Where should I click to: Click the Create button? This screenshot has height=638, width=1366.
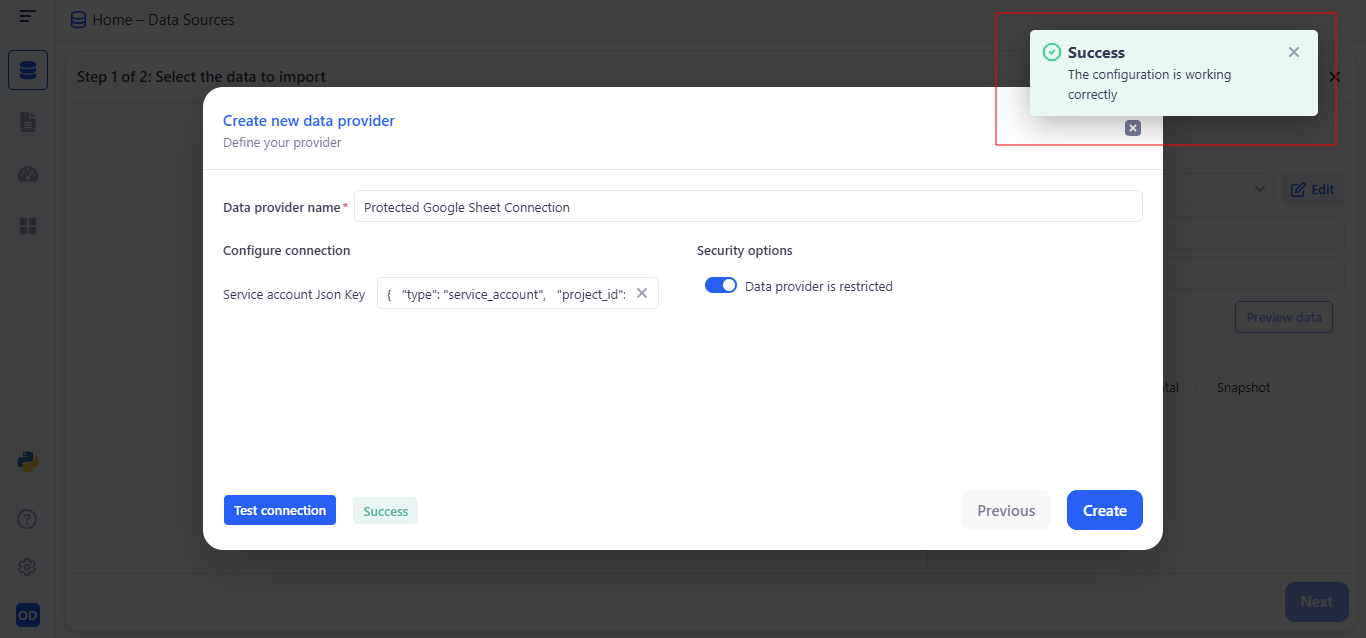coord(1104,510)
